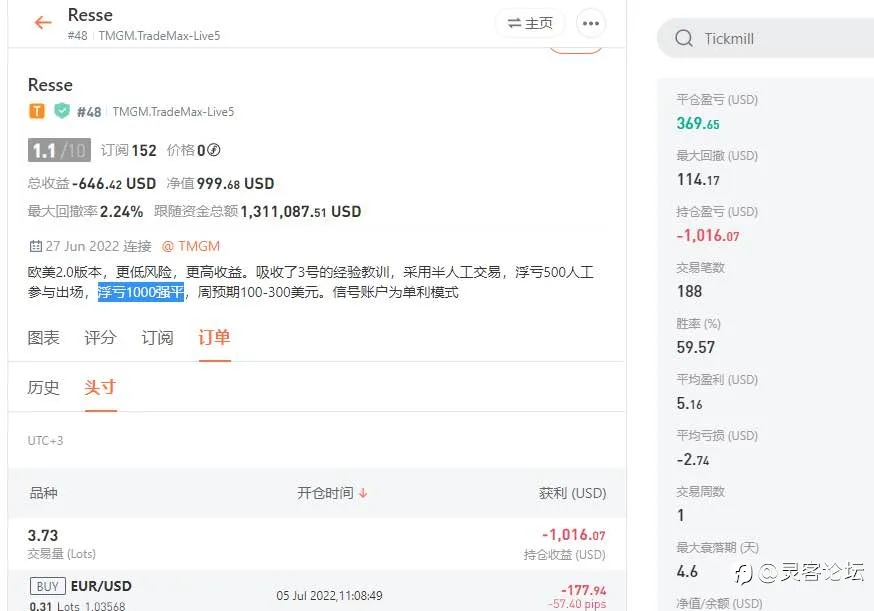Click the 05 Jul 2022,11:08:49 open time

point(329,595)
